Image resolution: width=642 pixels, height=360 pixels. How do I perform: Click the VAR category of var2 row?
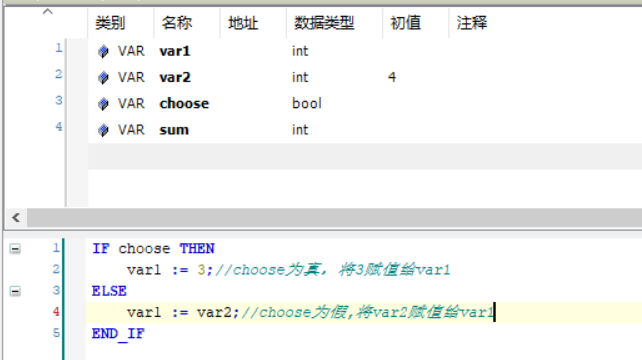(131, 77)
